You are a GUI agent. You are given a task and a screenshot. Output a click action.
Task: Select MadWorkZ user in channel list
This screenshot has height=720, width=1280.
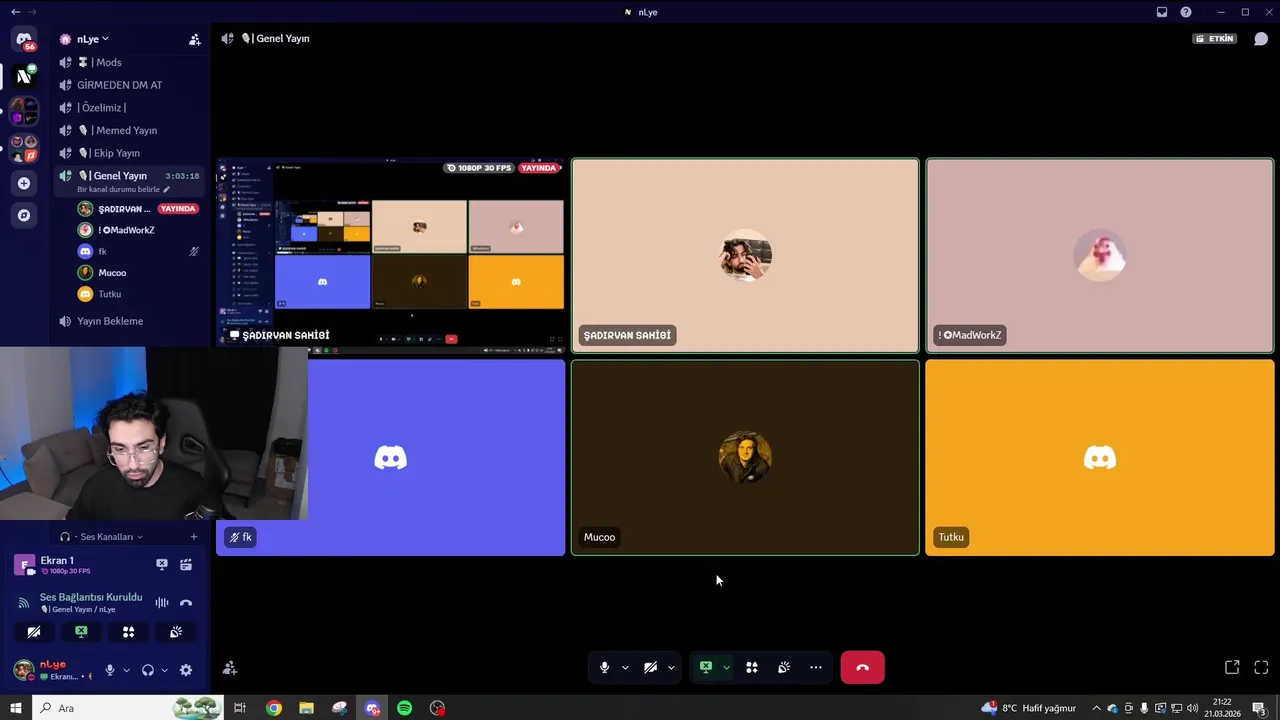coord(138,230)
